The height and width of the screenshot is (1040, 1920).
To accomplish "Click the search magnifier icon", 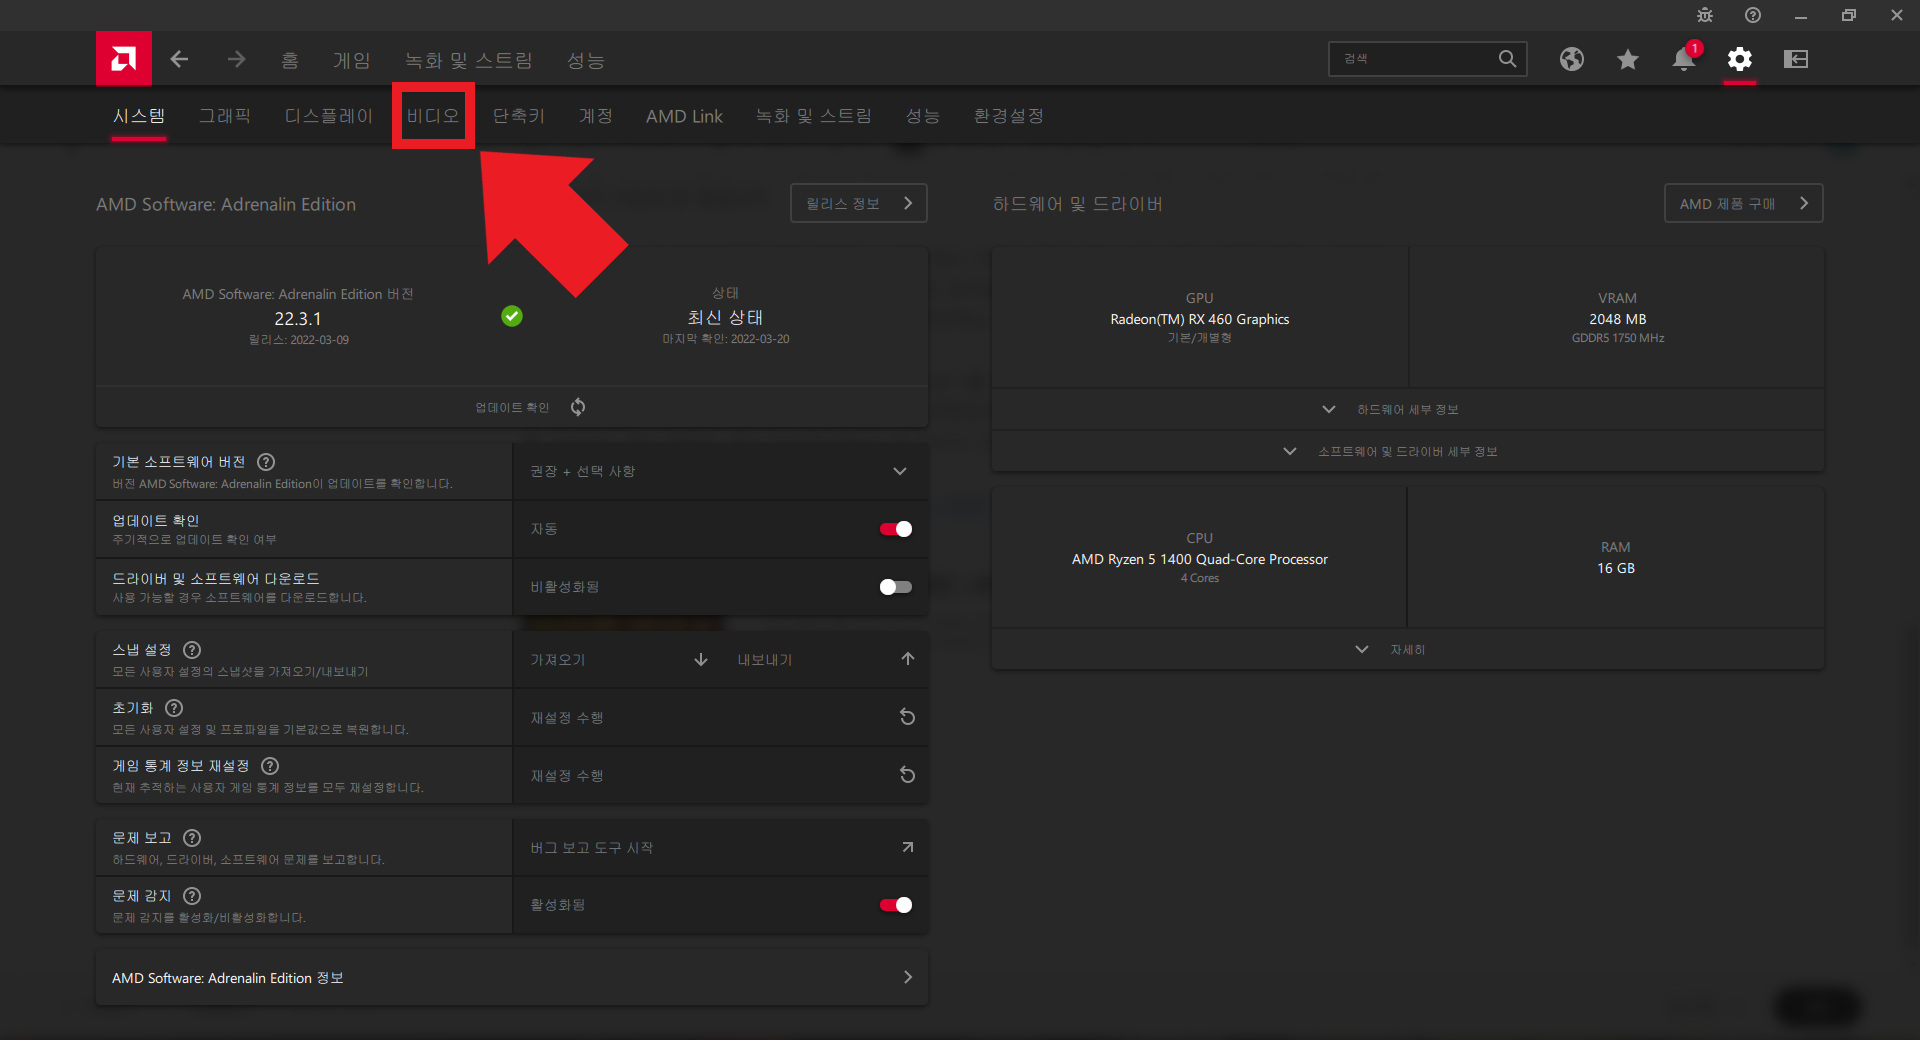I will pos(1507,59).
